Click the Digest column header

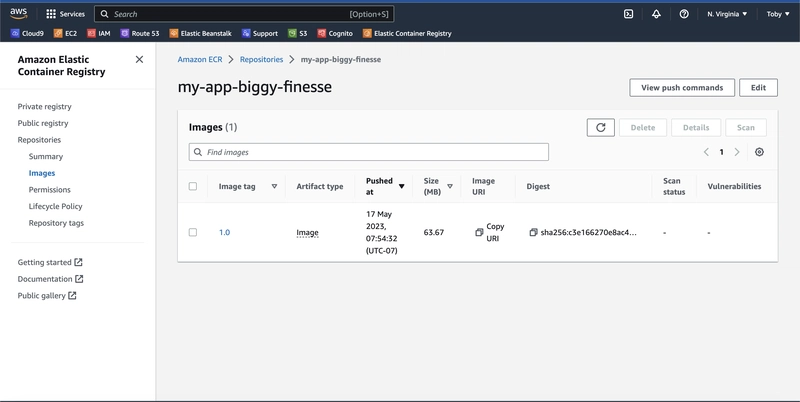coord(538,186)
